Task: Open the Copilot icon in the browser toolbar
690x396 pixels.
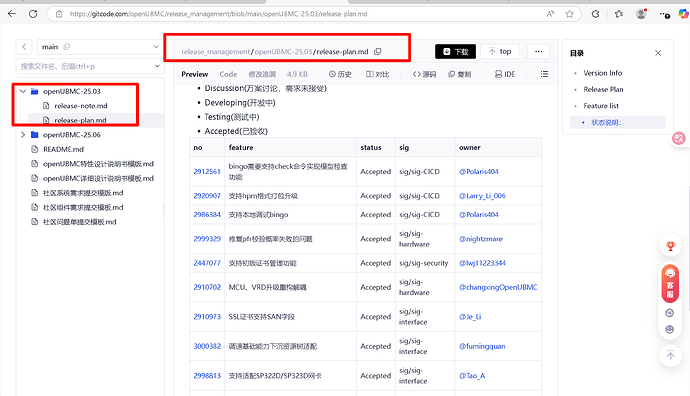Action: [x=683, y=14]
